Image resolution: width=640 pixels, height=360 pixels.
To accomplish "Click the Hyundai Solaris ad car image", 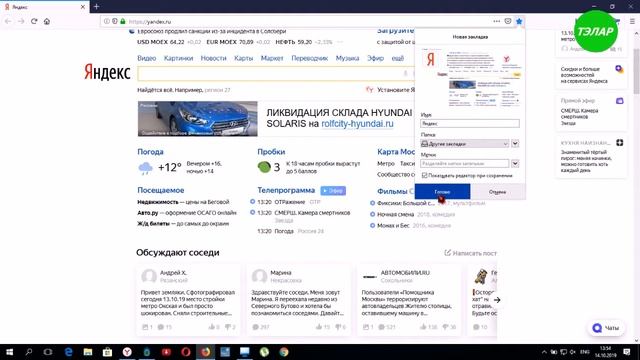I will pyautogui.click(x=198, y=119).
